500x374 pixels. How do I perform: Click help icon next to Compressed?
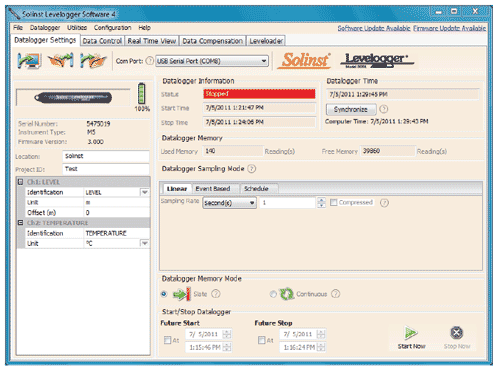click(x=384, y=203)
